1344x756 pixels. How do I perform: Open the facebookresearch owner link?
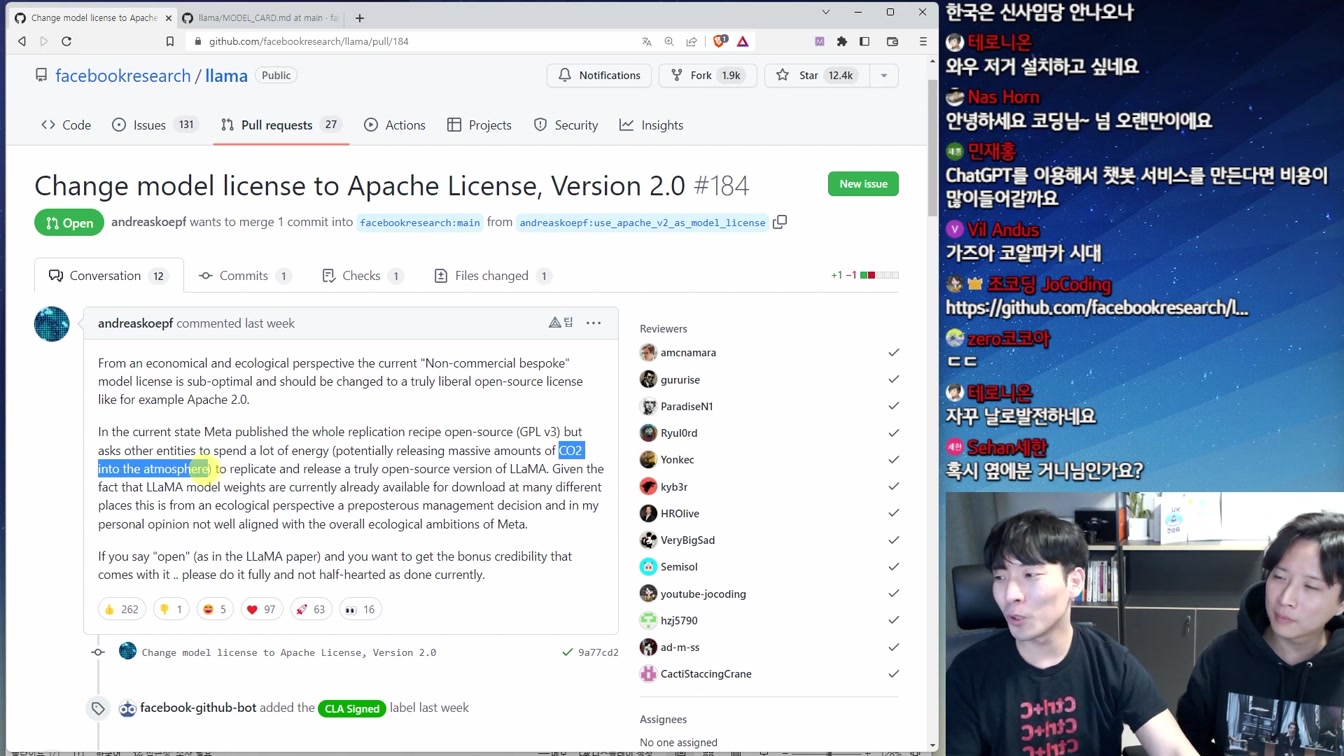(123, 76)
